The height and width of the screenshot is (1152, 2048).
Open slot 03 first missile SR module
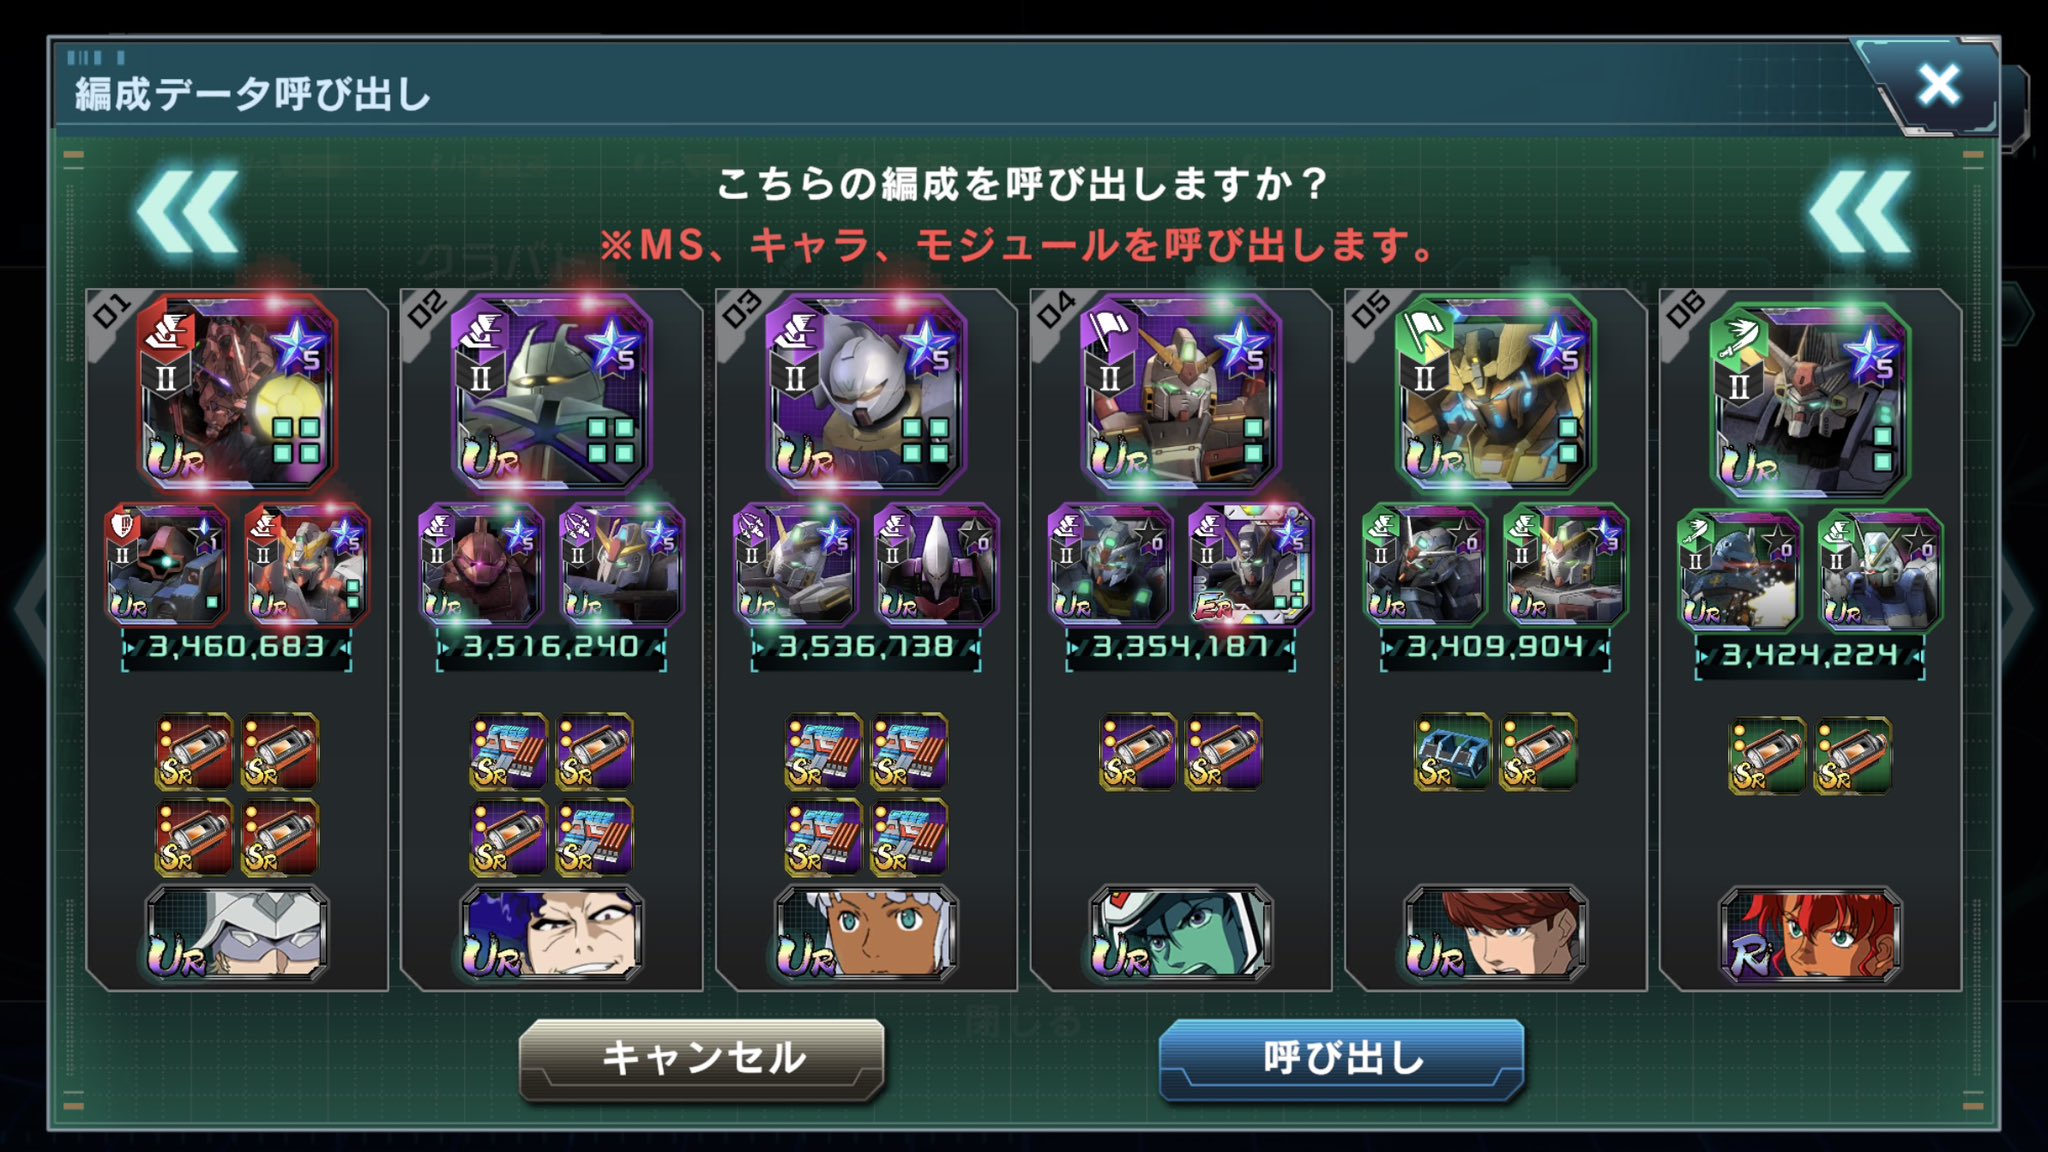click(x=823, y=751)
